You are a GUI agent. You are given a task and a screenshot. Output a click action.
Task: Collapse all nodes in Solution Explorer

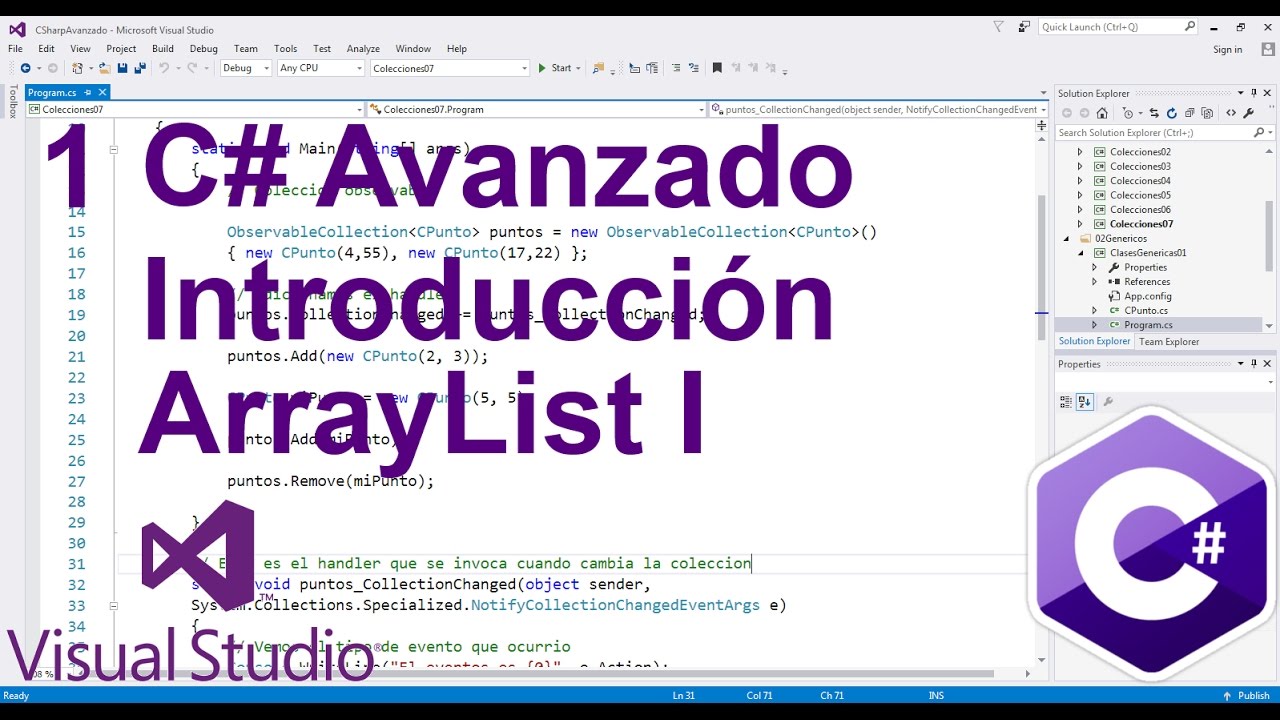click(1189, 113)
